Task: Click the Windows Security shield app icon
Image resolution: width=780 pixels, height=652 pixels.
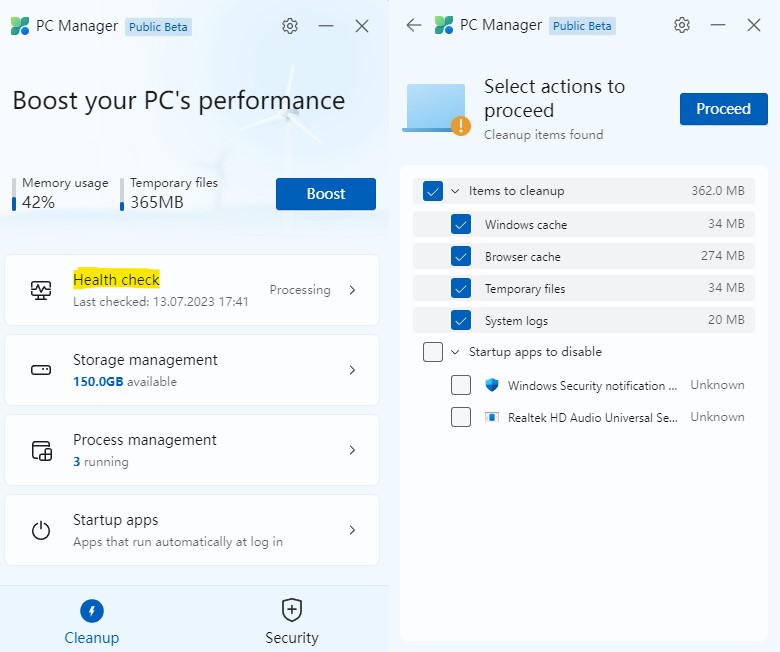Action: point(491,385)
